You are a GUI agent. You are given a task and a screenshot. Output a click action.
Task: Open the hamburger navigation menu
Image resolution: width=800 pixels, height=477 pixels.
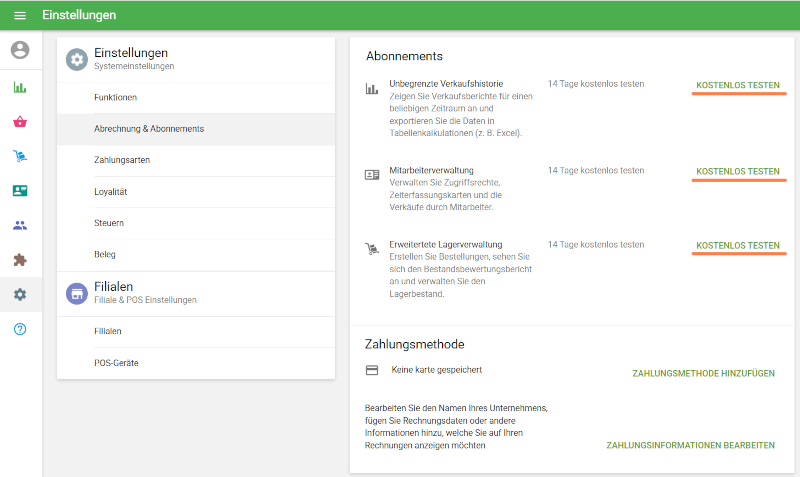point(20,16)
